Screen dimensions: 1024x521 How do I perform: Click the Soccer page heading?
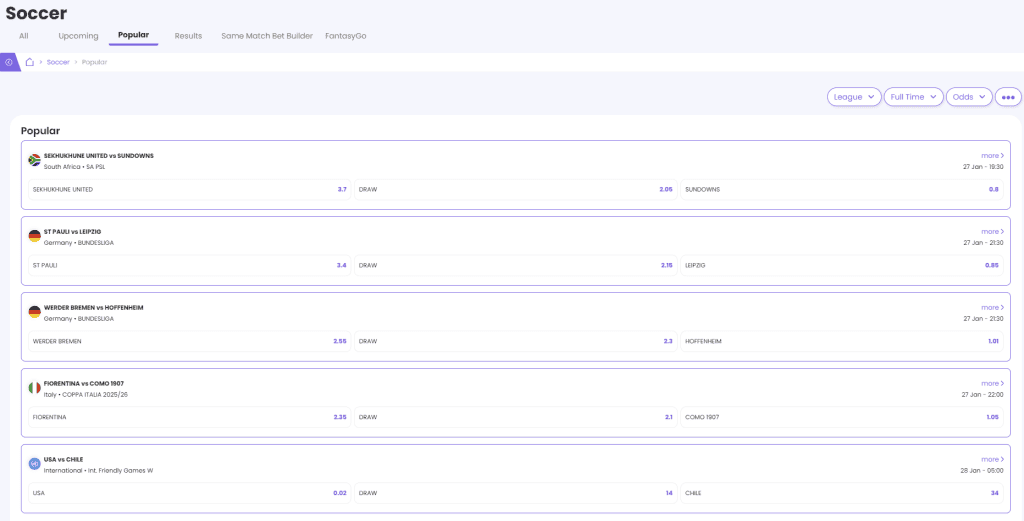37,12
